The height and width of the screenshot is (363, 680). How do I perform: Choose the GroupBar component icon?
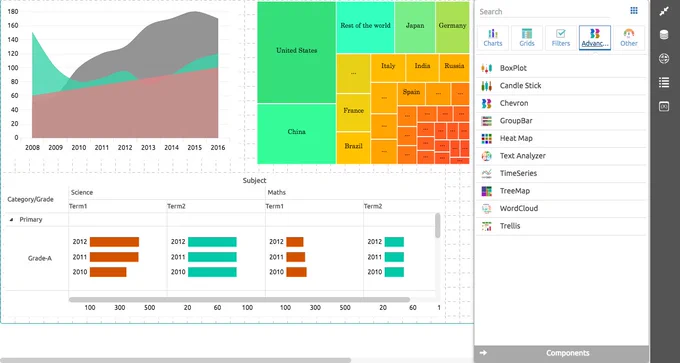(487, 121)
